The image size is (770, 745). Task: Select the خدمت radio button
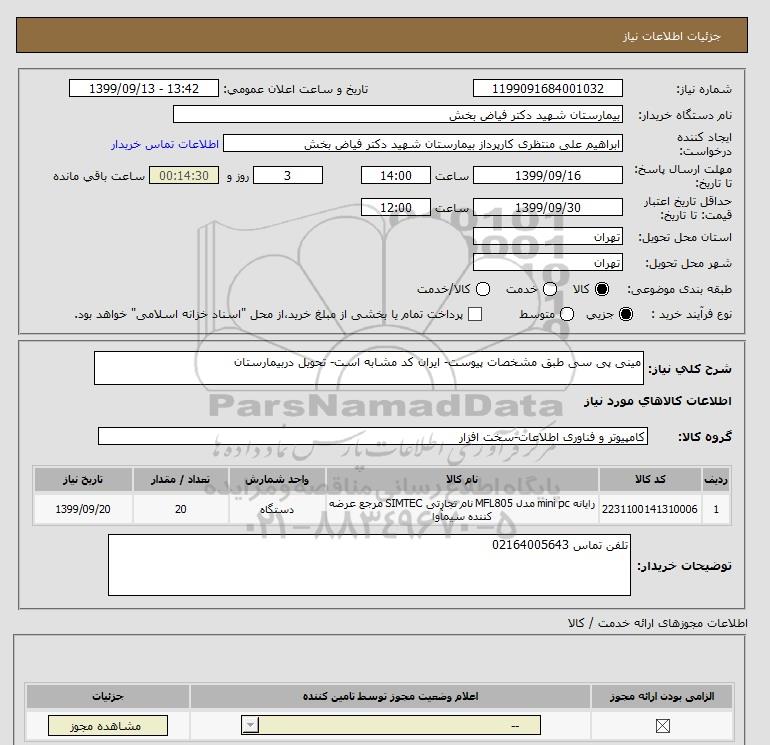click(x=550, y=289)
